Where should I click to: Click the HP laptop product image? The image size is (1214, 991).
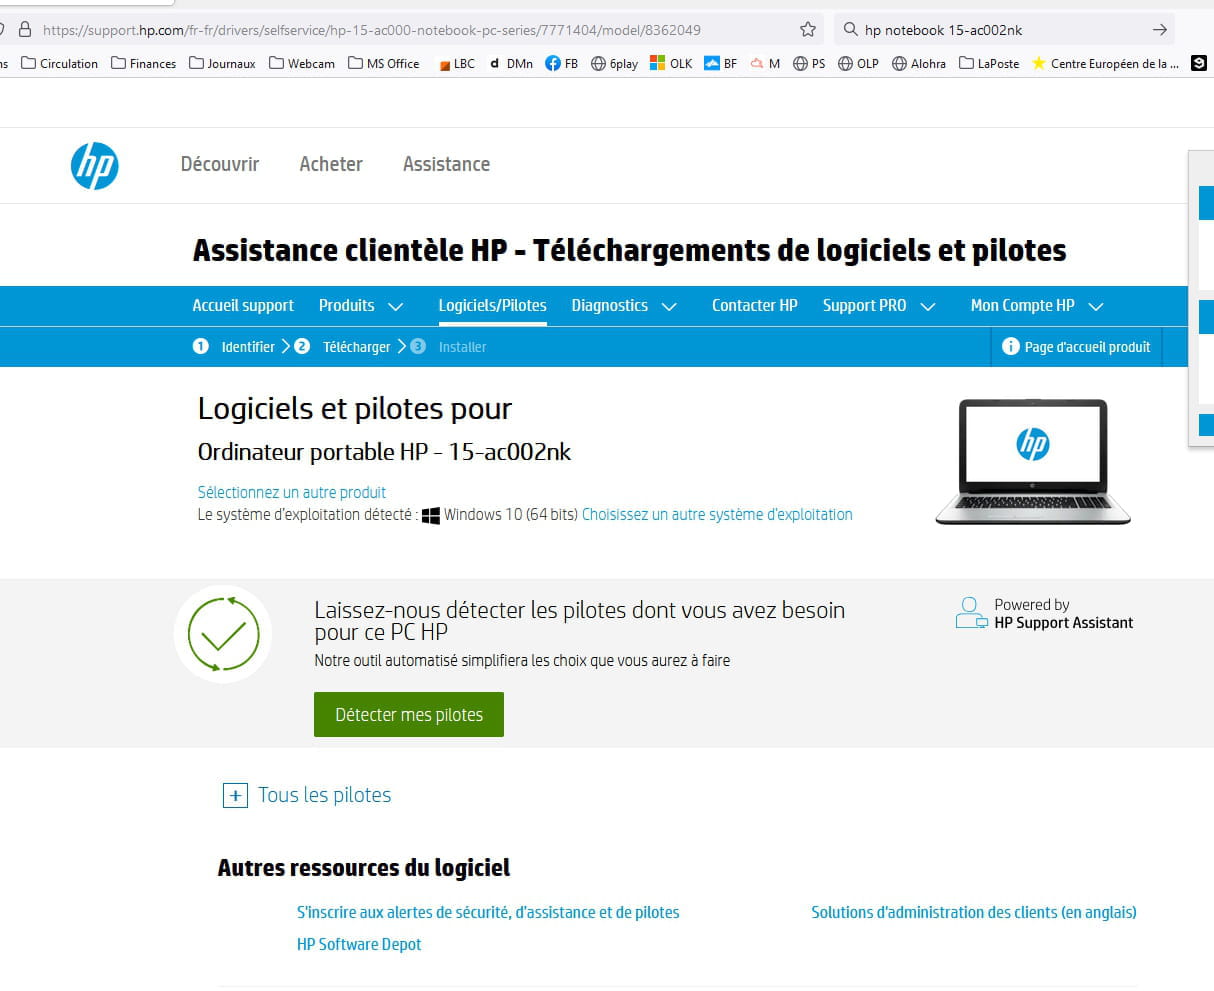1033,461
